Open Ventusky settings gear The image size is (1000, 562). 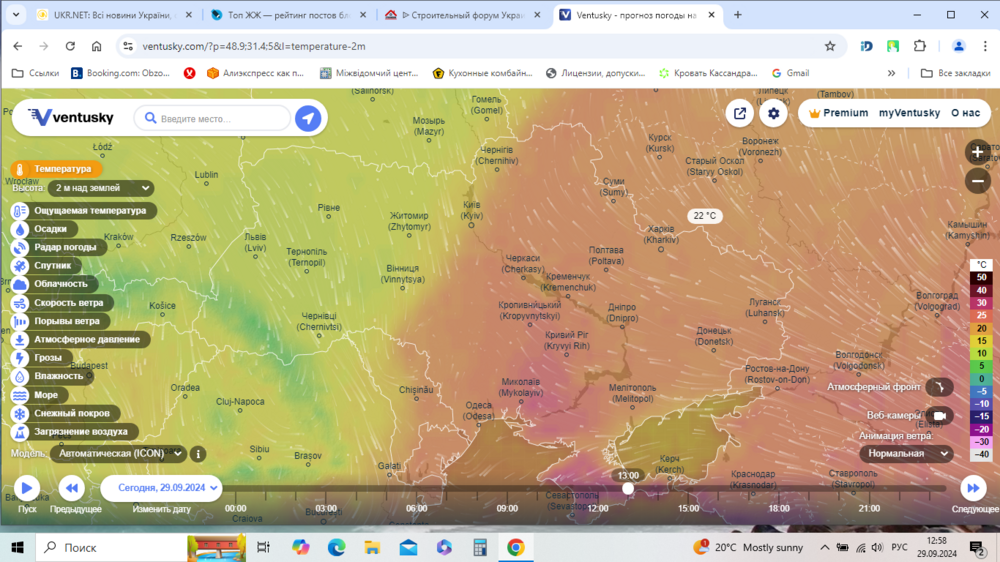click(x=773, y=114)
